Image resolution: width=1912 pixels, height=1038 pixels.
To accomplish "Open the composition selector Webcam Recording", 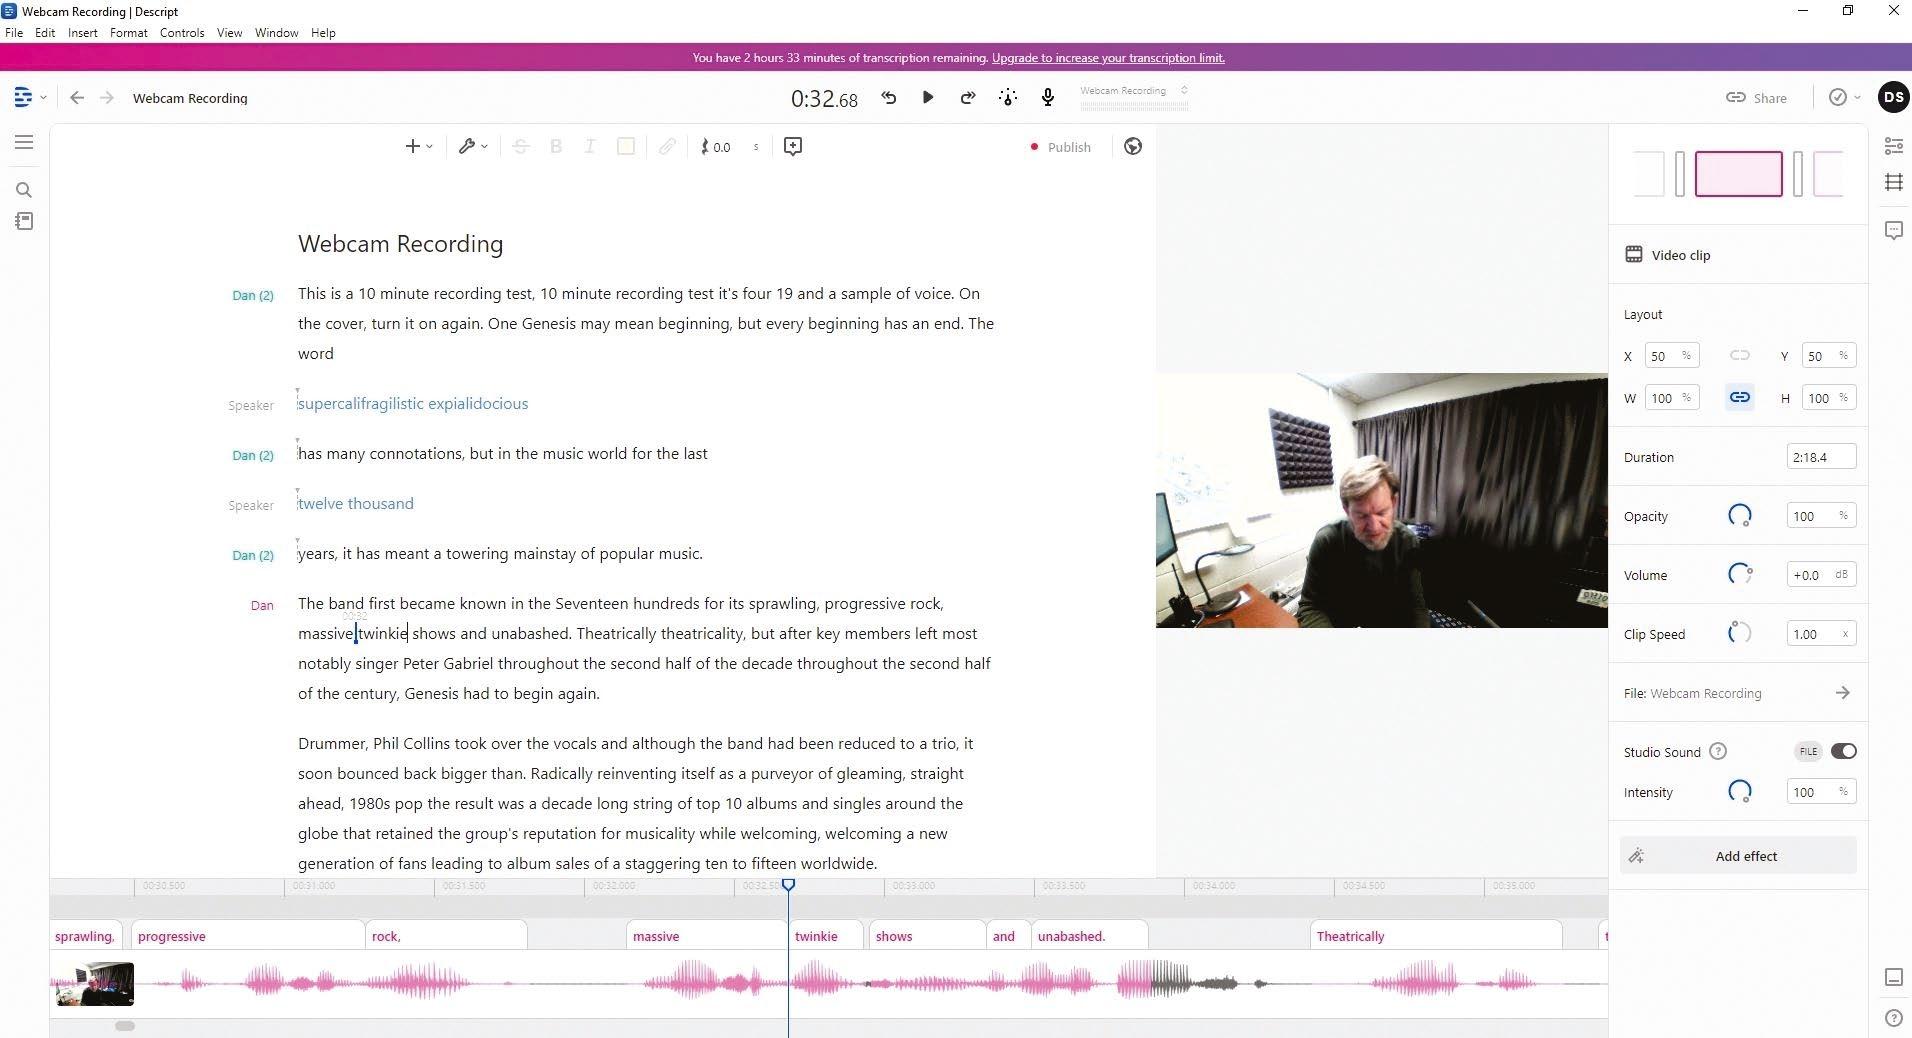I will (x=1134, y=91).
